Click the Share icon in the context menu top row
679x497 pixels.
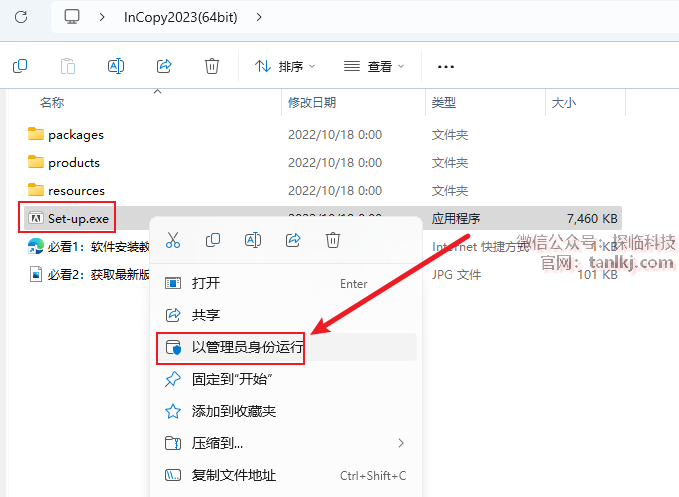pos(293,240)
